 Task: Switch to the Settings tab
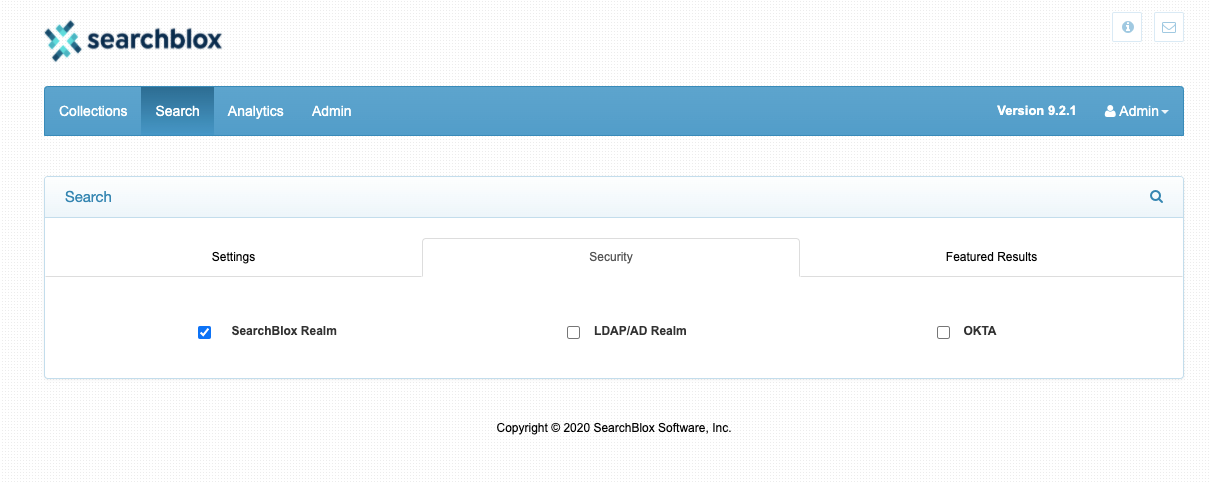click(x=233, y=257)
